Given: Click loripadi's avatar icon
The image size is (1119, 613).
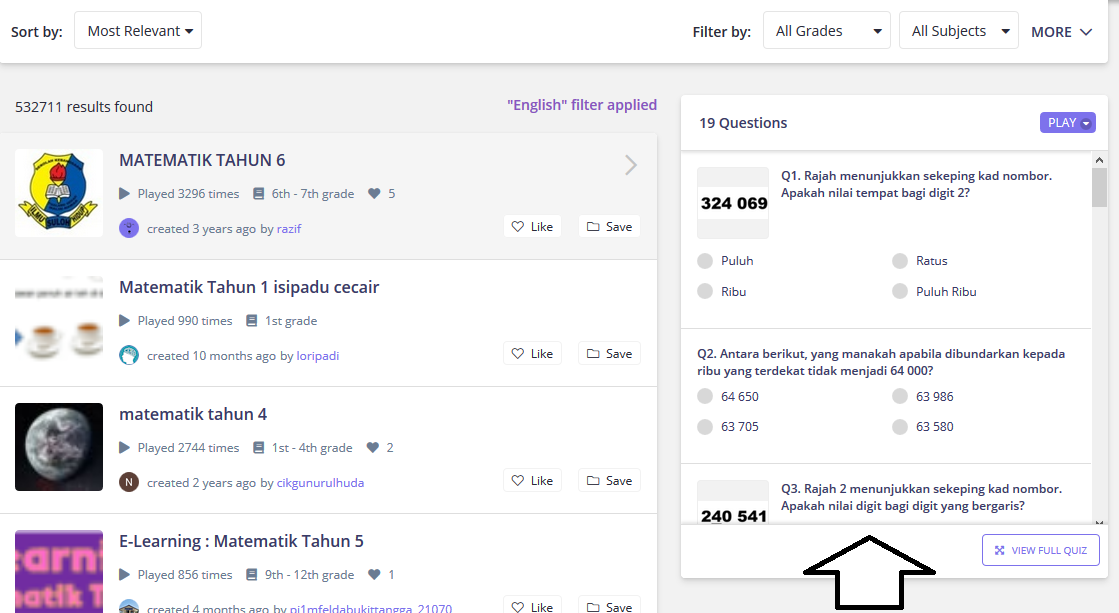Looking at the screenshot, I should [x=128, y=355].
